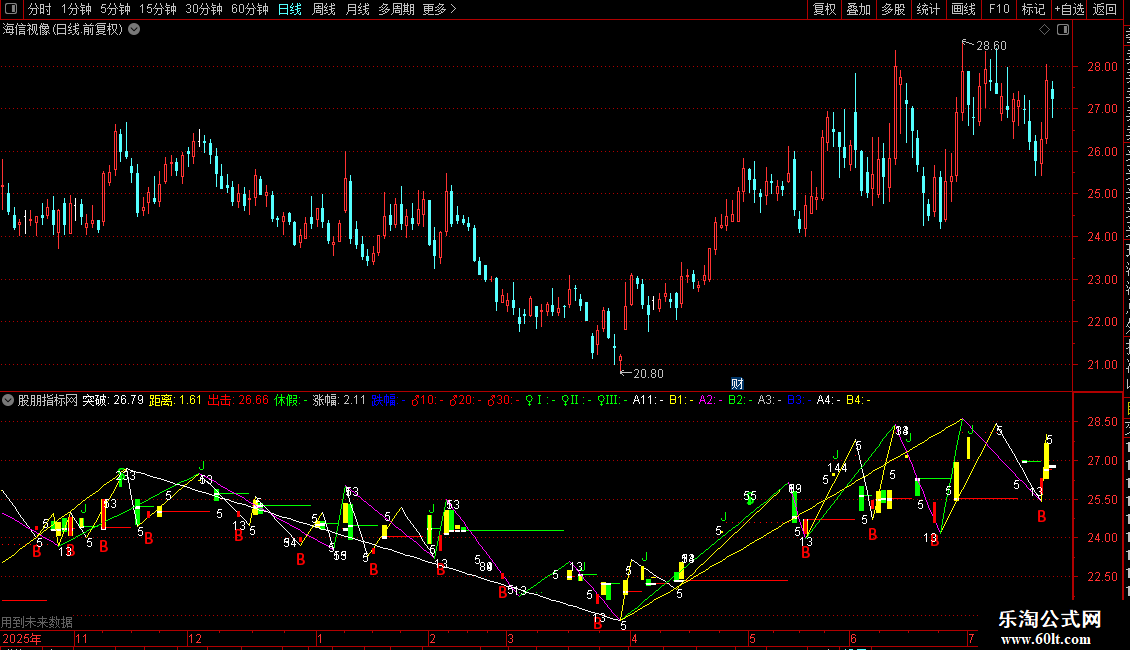Select the 日线 daily period

pyautogui.click(x=290, y=9)
